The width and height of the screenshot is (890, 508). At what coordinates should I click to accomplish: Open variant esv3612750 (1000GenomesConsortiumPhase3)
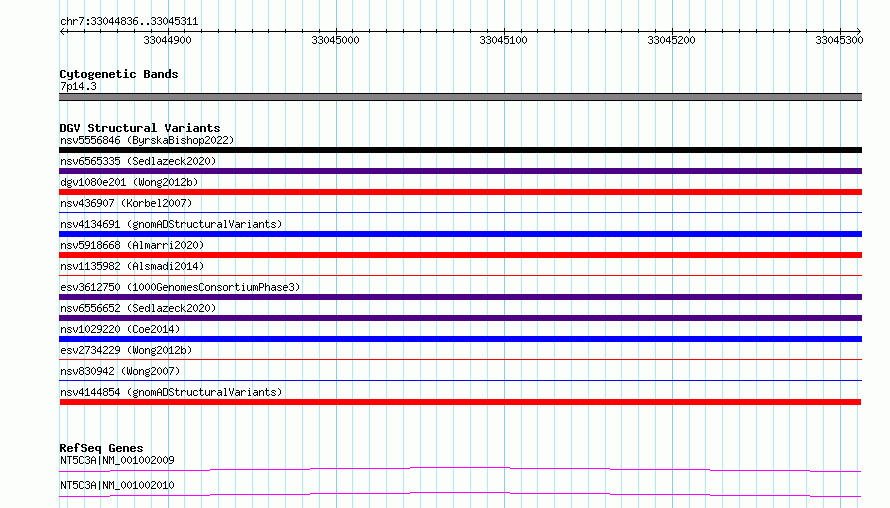[x=180, y=287]
